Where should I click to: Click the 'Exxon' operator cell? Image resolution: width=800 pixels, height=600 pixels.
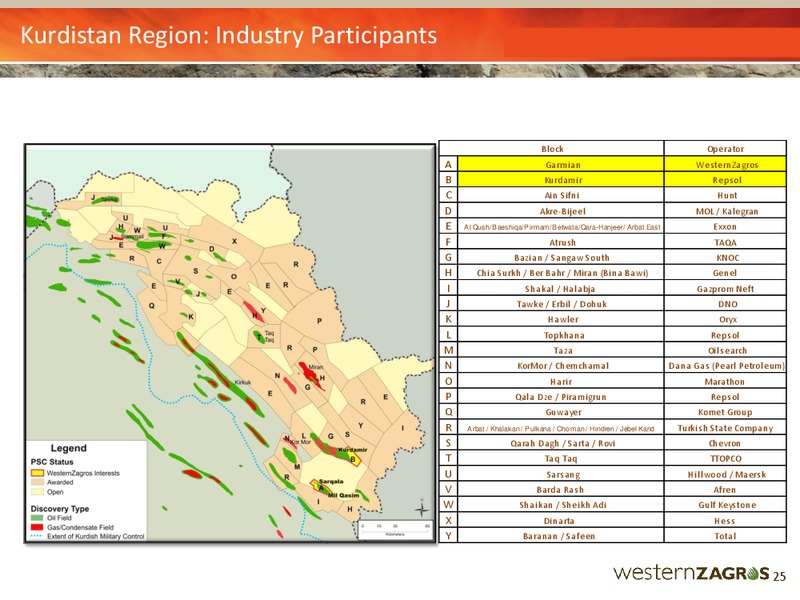(725, 226)
